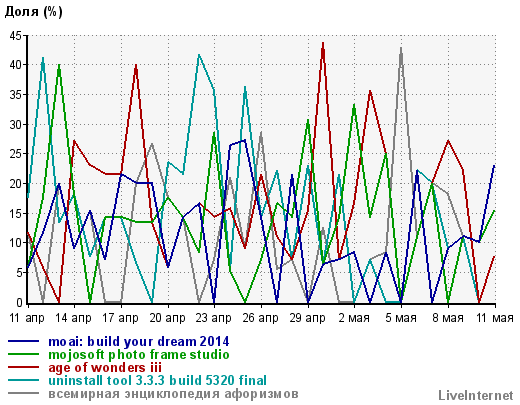The height and width of the screenshot is (405, 520).
Task: Click the 'mojosoft photo frame studio' legend label
Action: click(139, 355)
